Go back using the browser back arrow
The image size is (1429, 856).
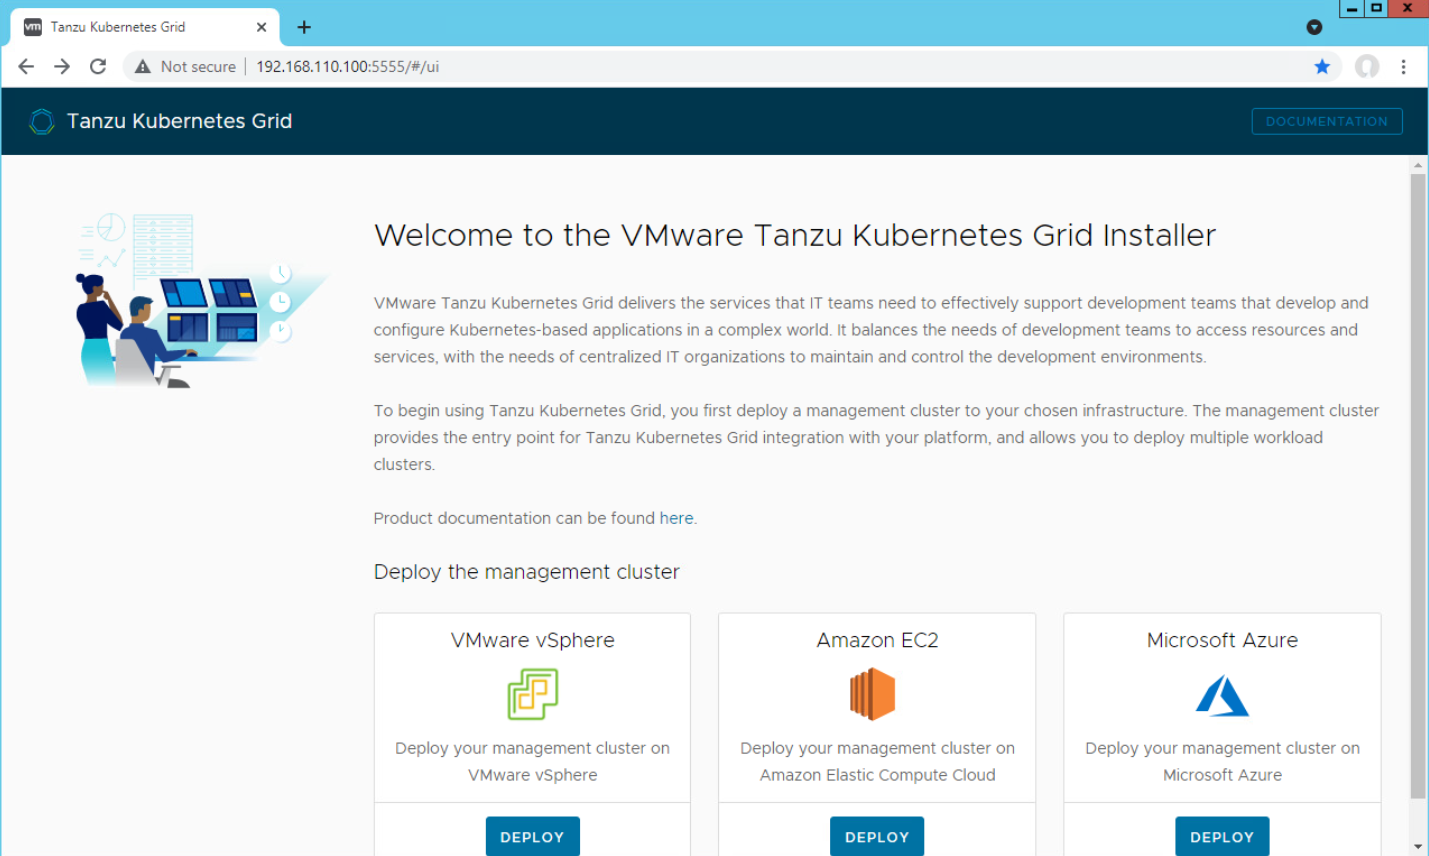[x=26, y=67]
